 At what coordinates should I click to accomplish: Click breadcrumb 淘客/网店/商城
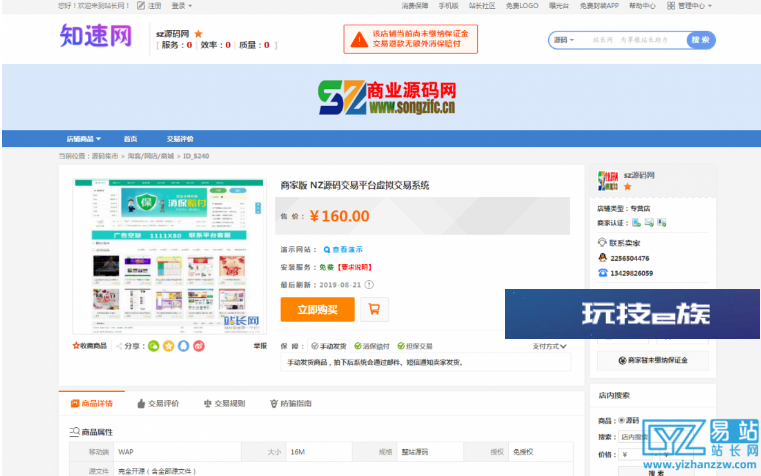150,156
